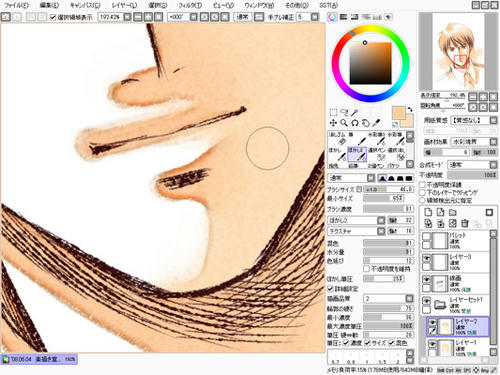Choose the eraser (消しゴム) brush
This screenshot has height=375, width=500.
(338, 138)
